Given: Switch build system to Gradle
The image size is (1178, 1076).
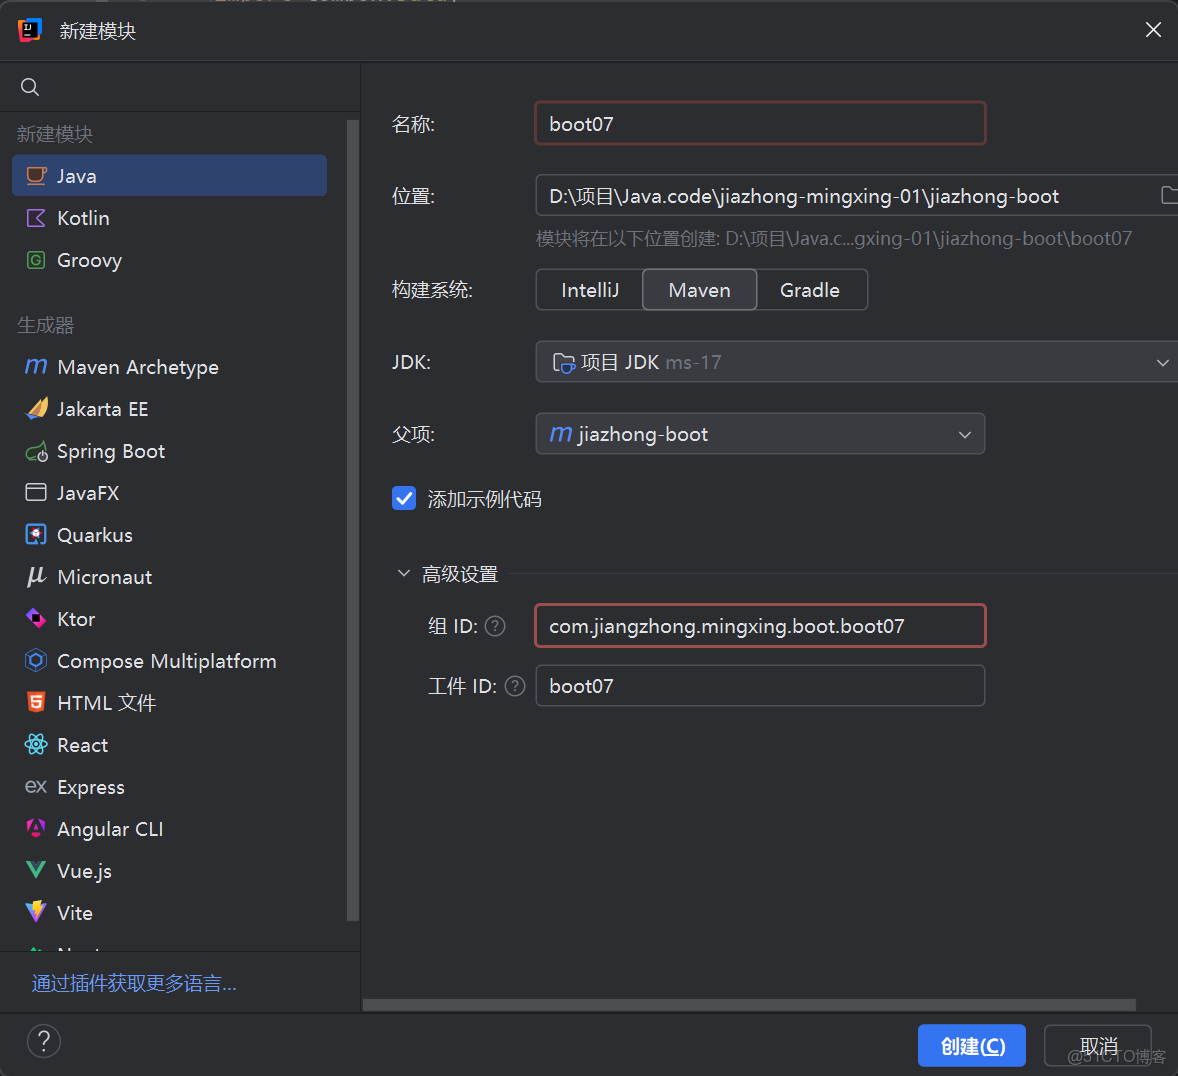Looking at the screenshot, I should click(x=810, y=289).
